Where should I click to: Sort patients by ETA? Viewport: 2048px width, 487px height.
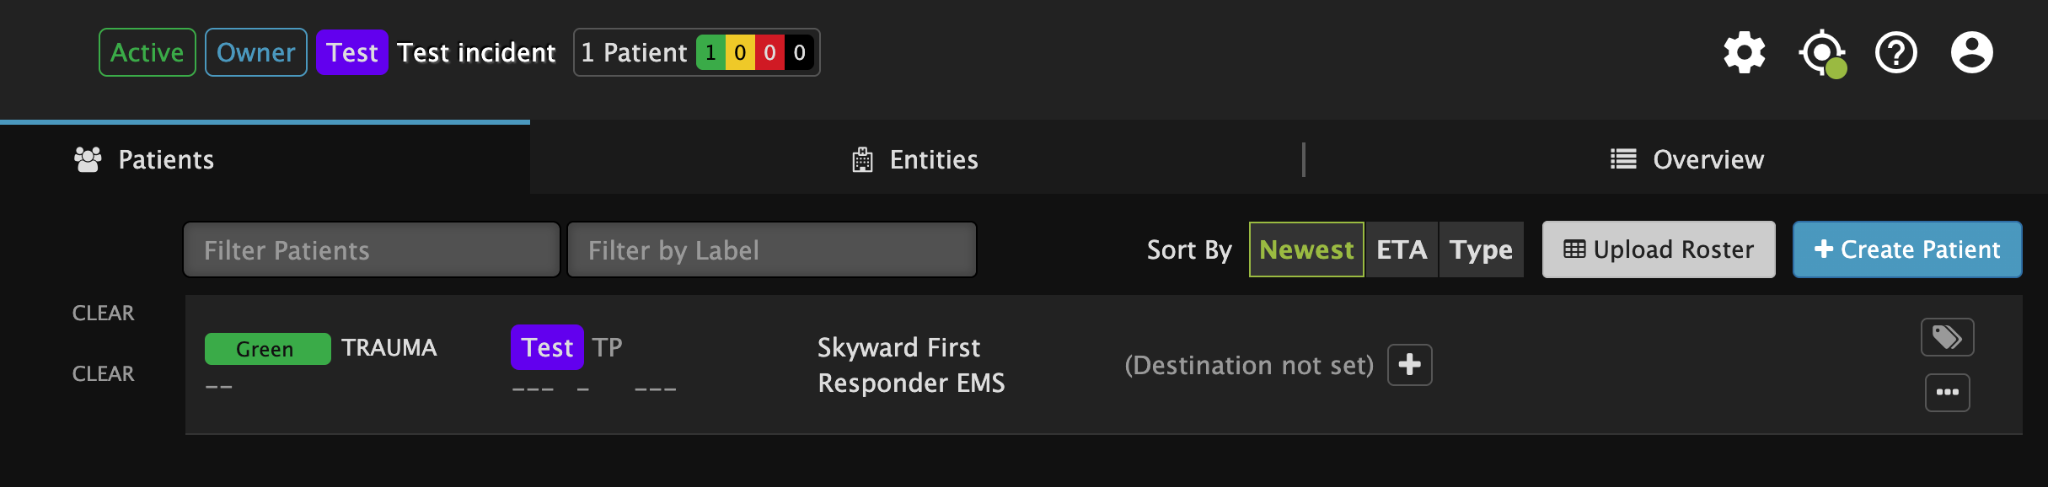point(1401,250)
